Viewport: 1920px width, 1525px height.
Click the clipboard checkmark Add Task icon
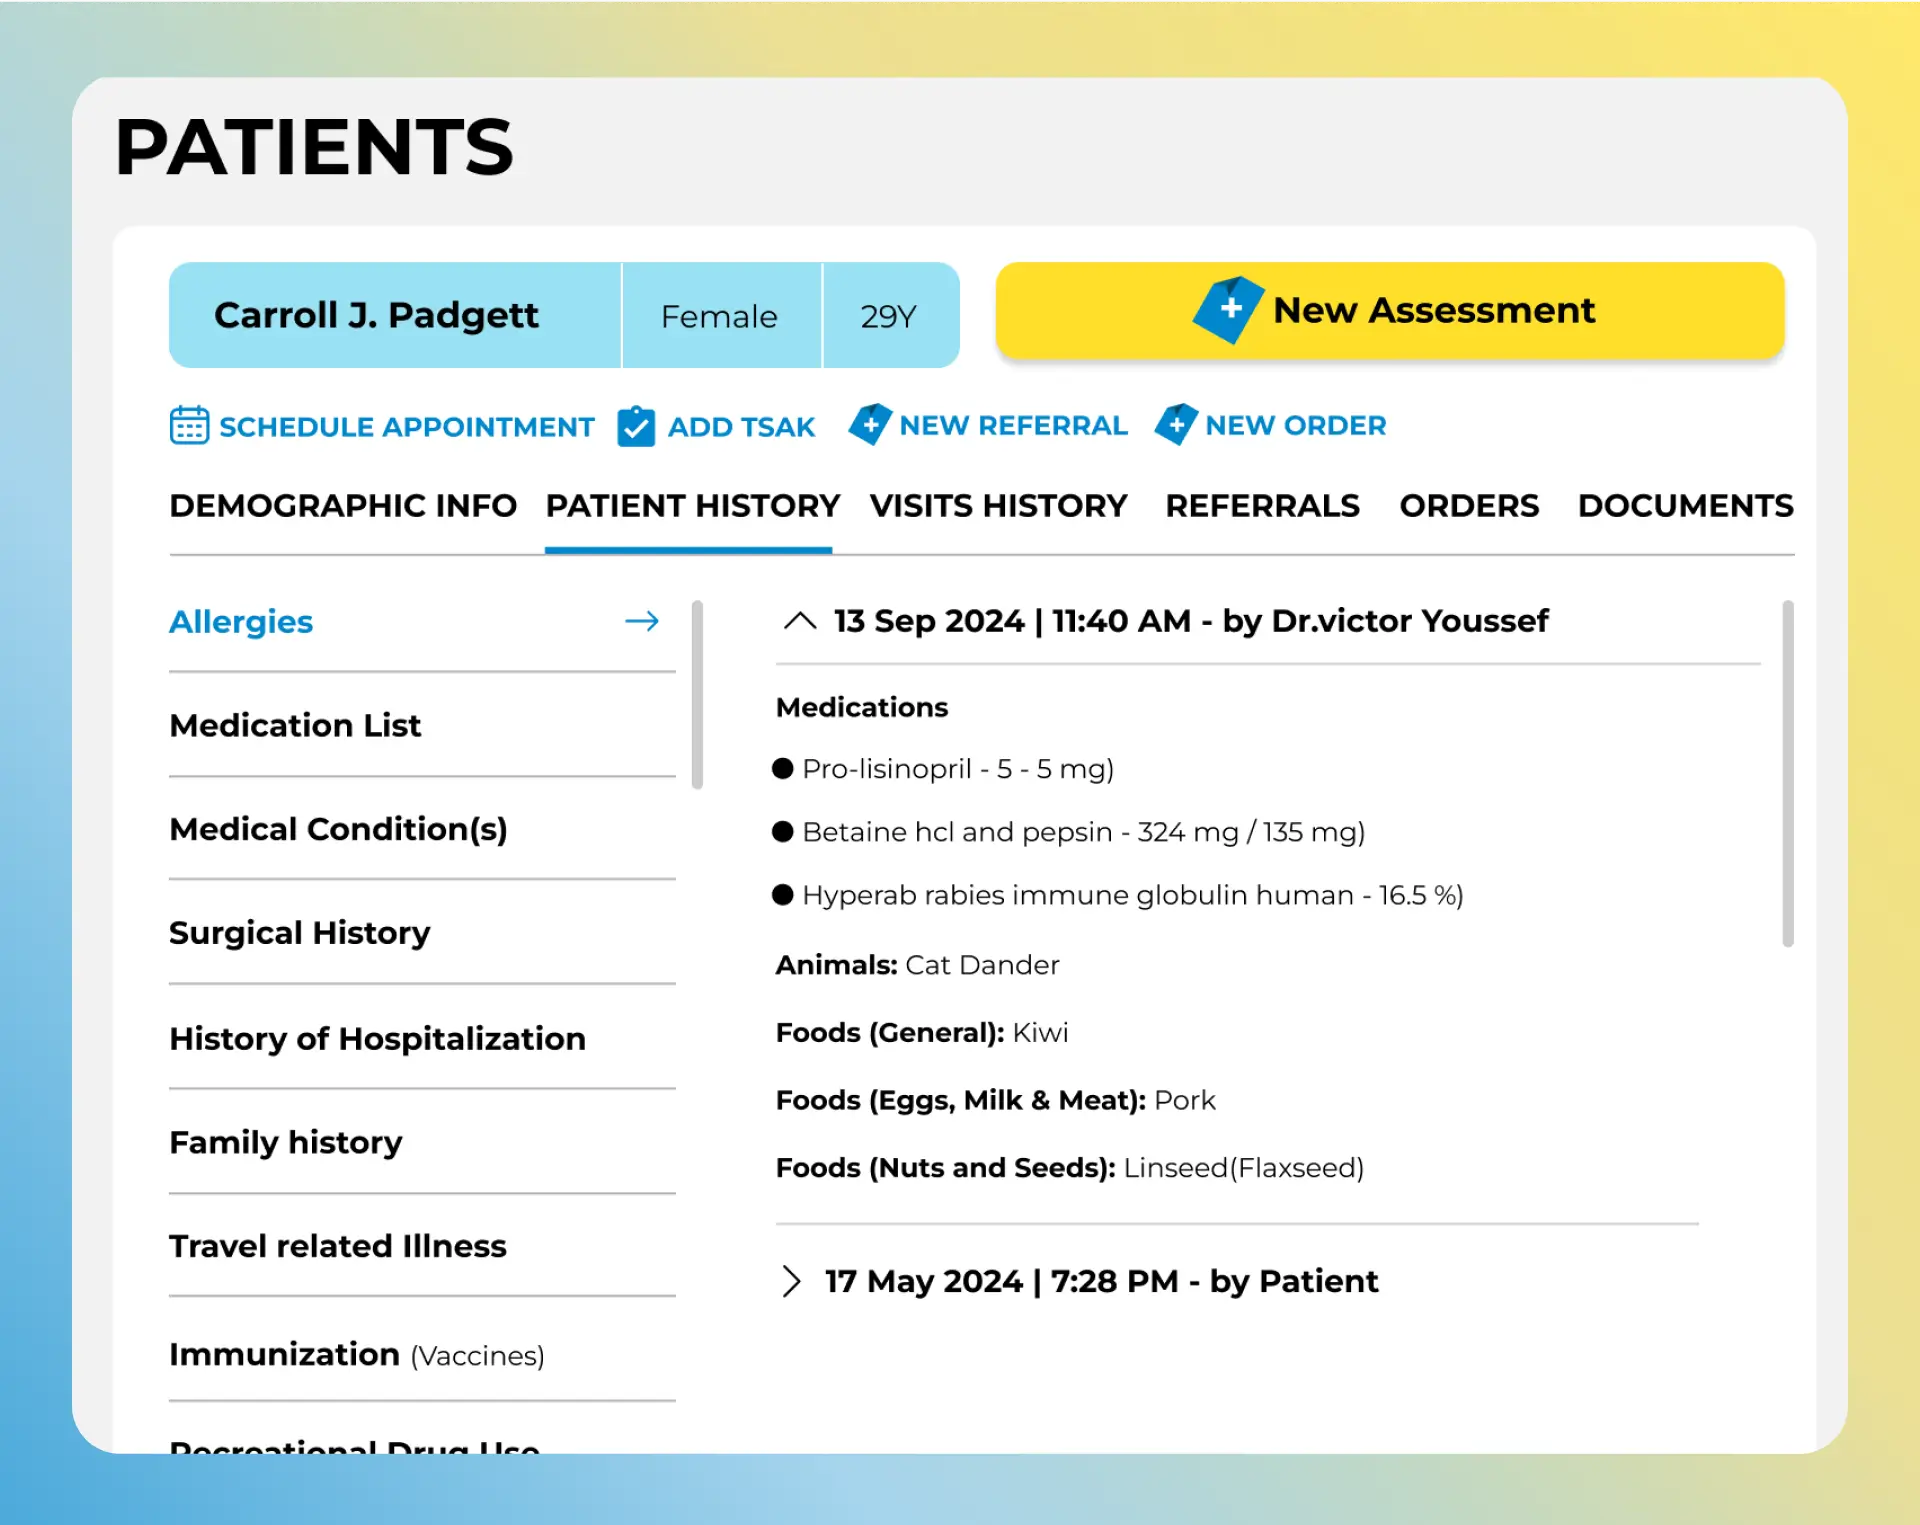(x=636, y=427)
